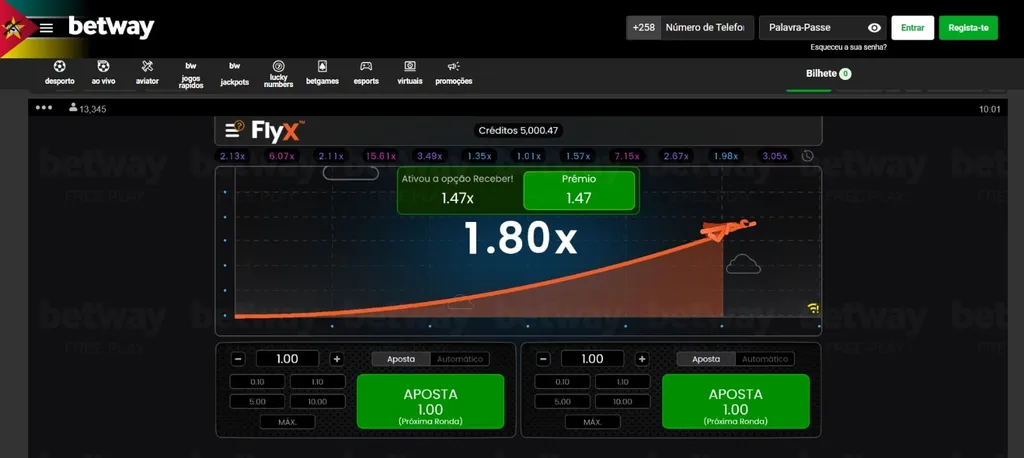Click the connection status wifi icon

point(813,308)
